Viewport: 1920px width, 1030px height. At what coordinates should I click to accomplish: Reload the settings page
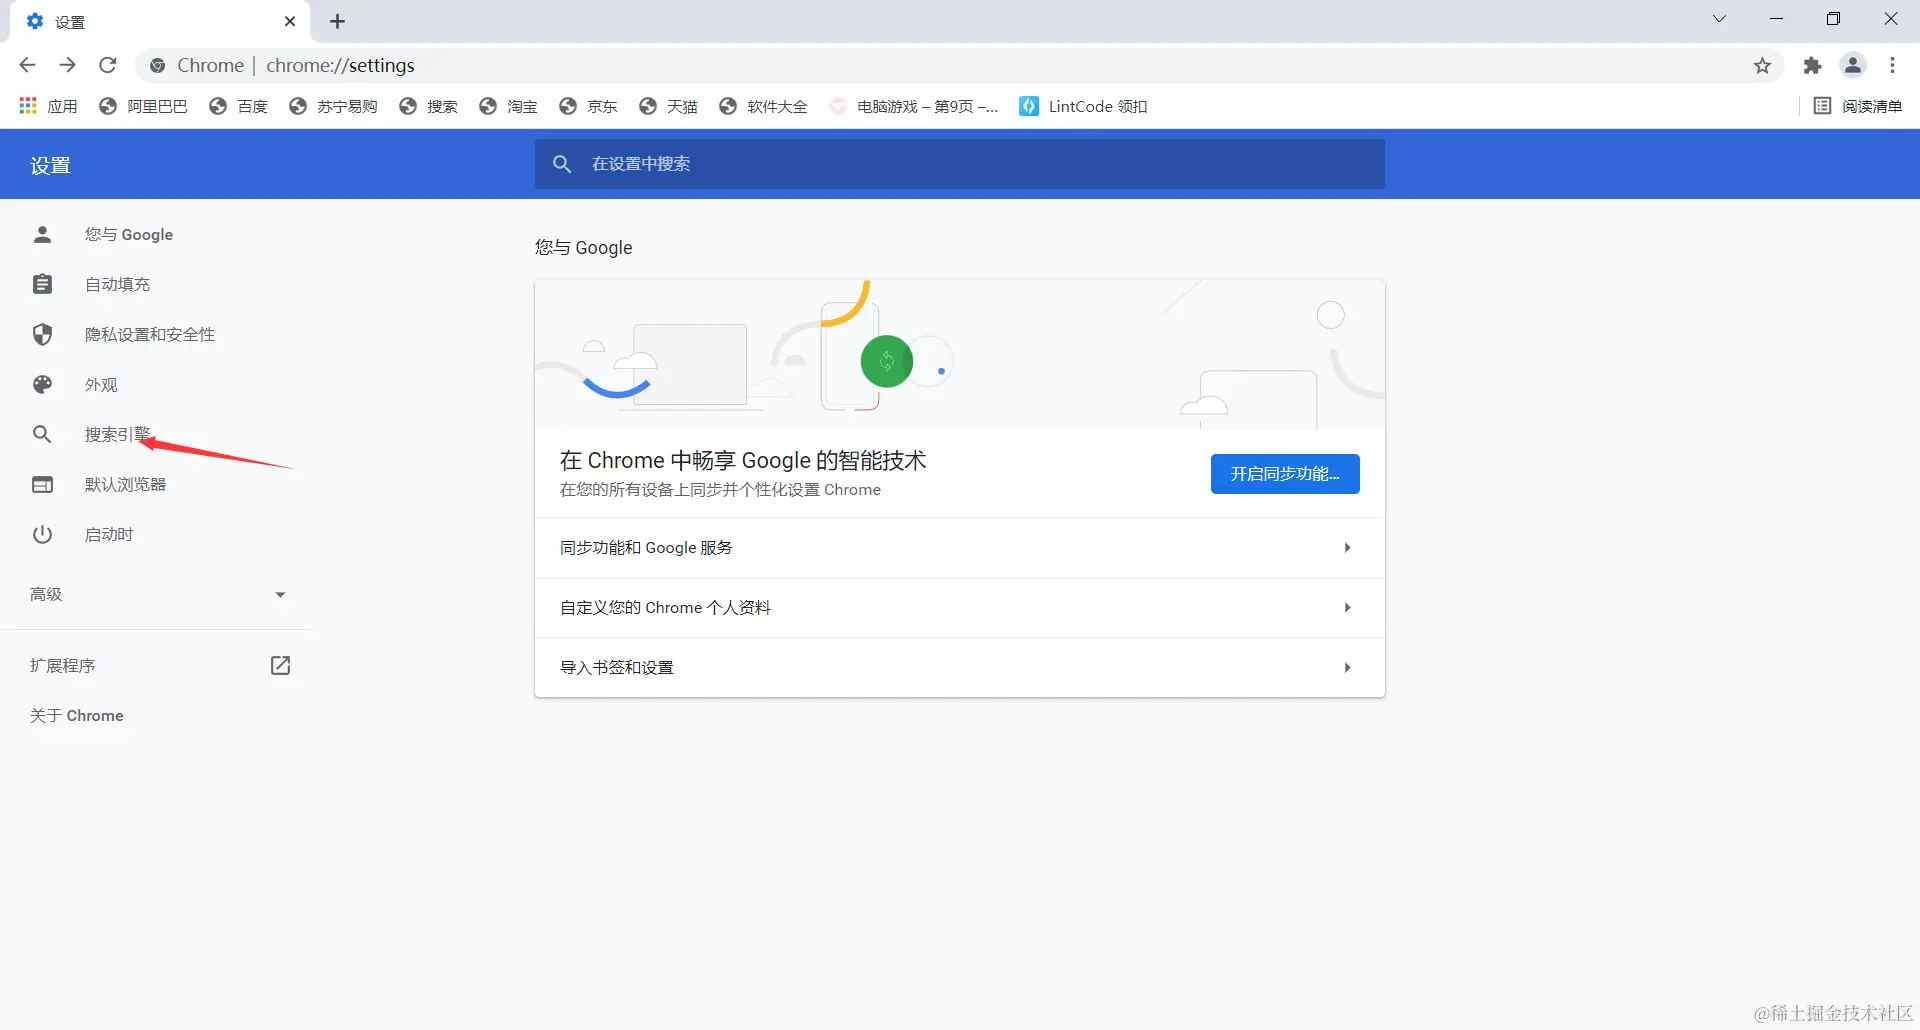pos(108,65)
